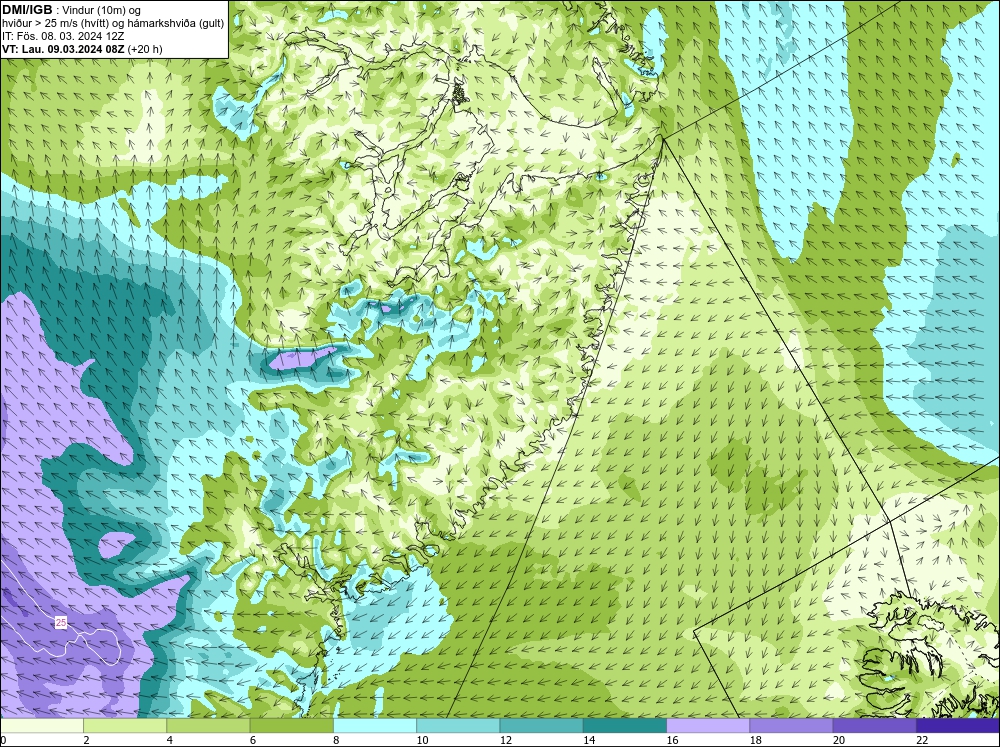This screenshot has height=747, width=1000.
Task: Click the legend value 6
Action: [253, 740]
